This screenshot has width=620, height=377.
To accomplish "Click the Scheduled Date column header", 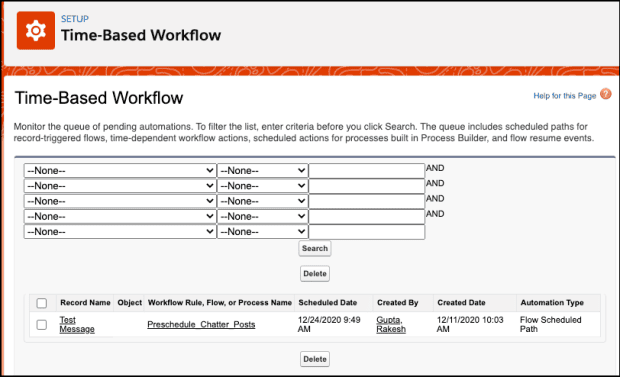I will coord(327,303).
